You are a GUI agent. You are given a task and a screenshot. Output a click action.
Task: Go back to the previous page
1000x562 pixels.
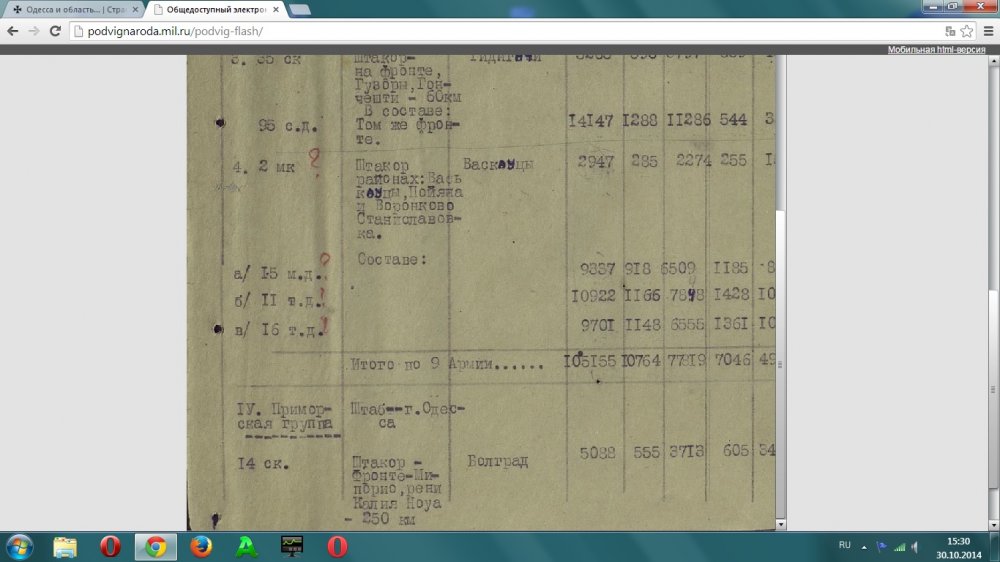pos(13,31)
